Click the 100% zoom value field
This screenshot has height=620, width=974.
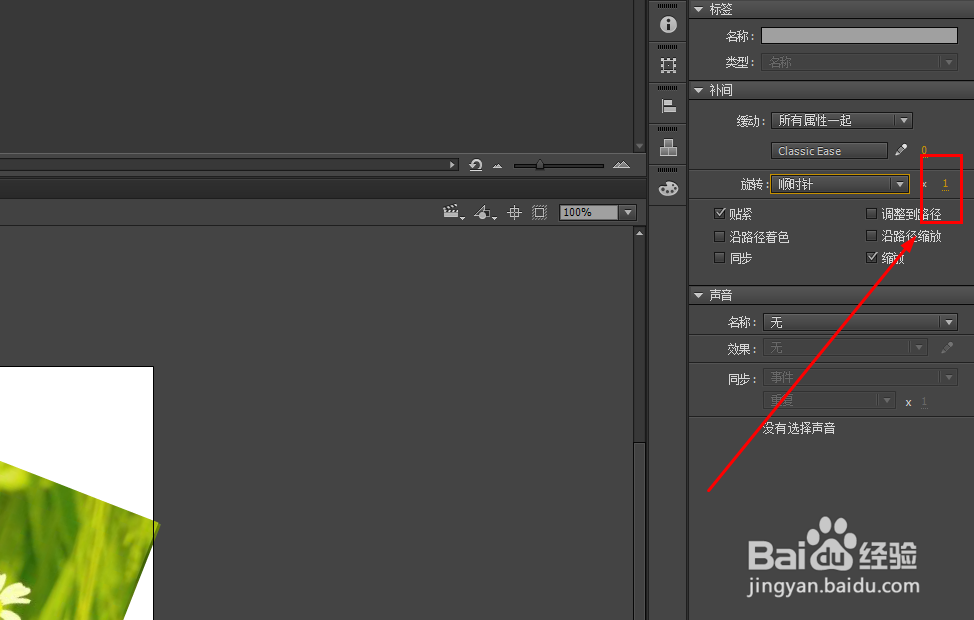(x=588, y=212)
